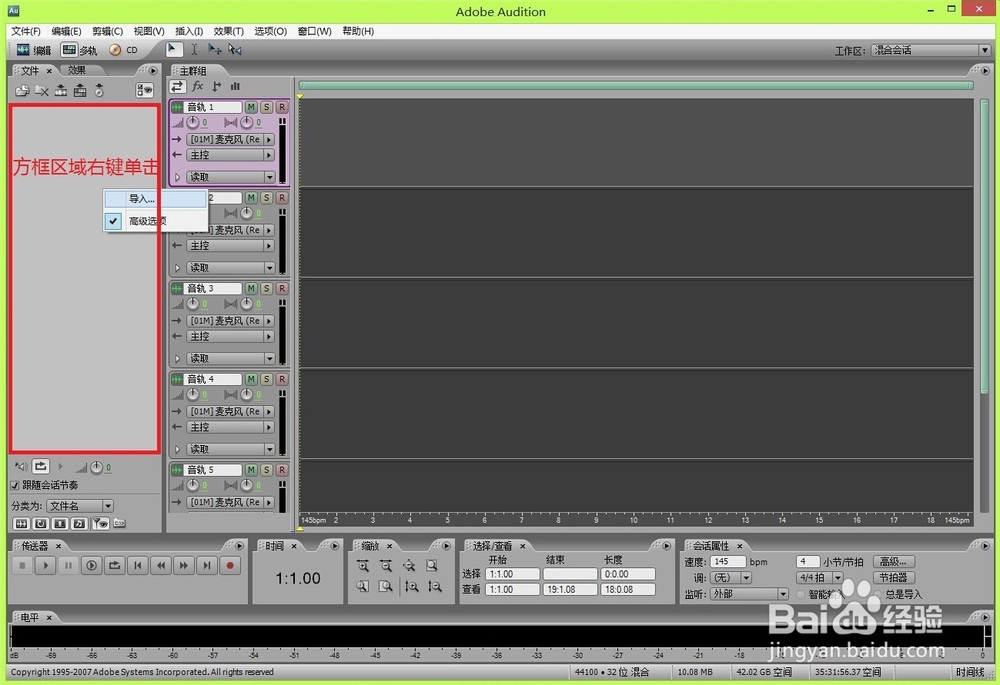Show the sends view in main panel

(217, 86)
